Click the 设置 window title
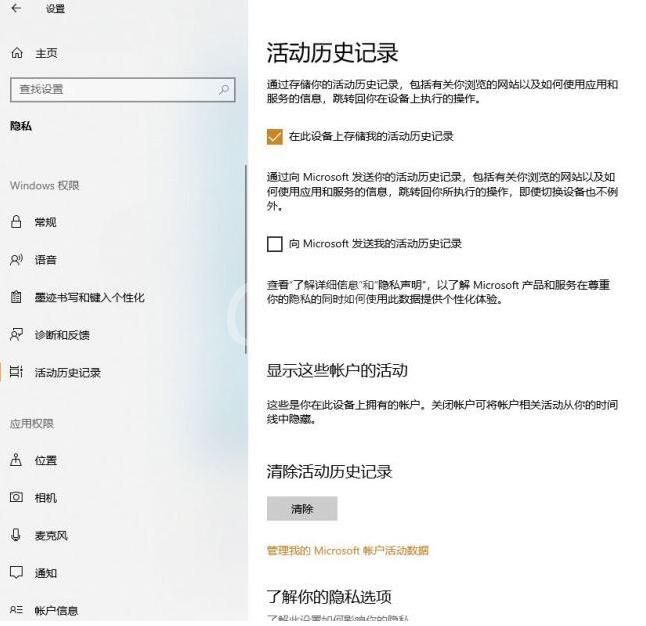Image resolution: width=646 pixels, height=626 pixels. (x=55, y=8)
